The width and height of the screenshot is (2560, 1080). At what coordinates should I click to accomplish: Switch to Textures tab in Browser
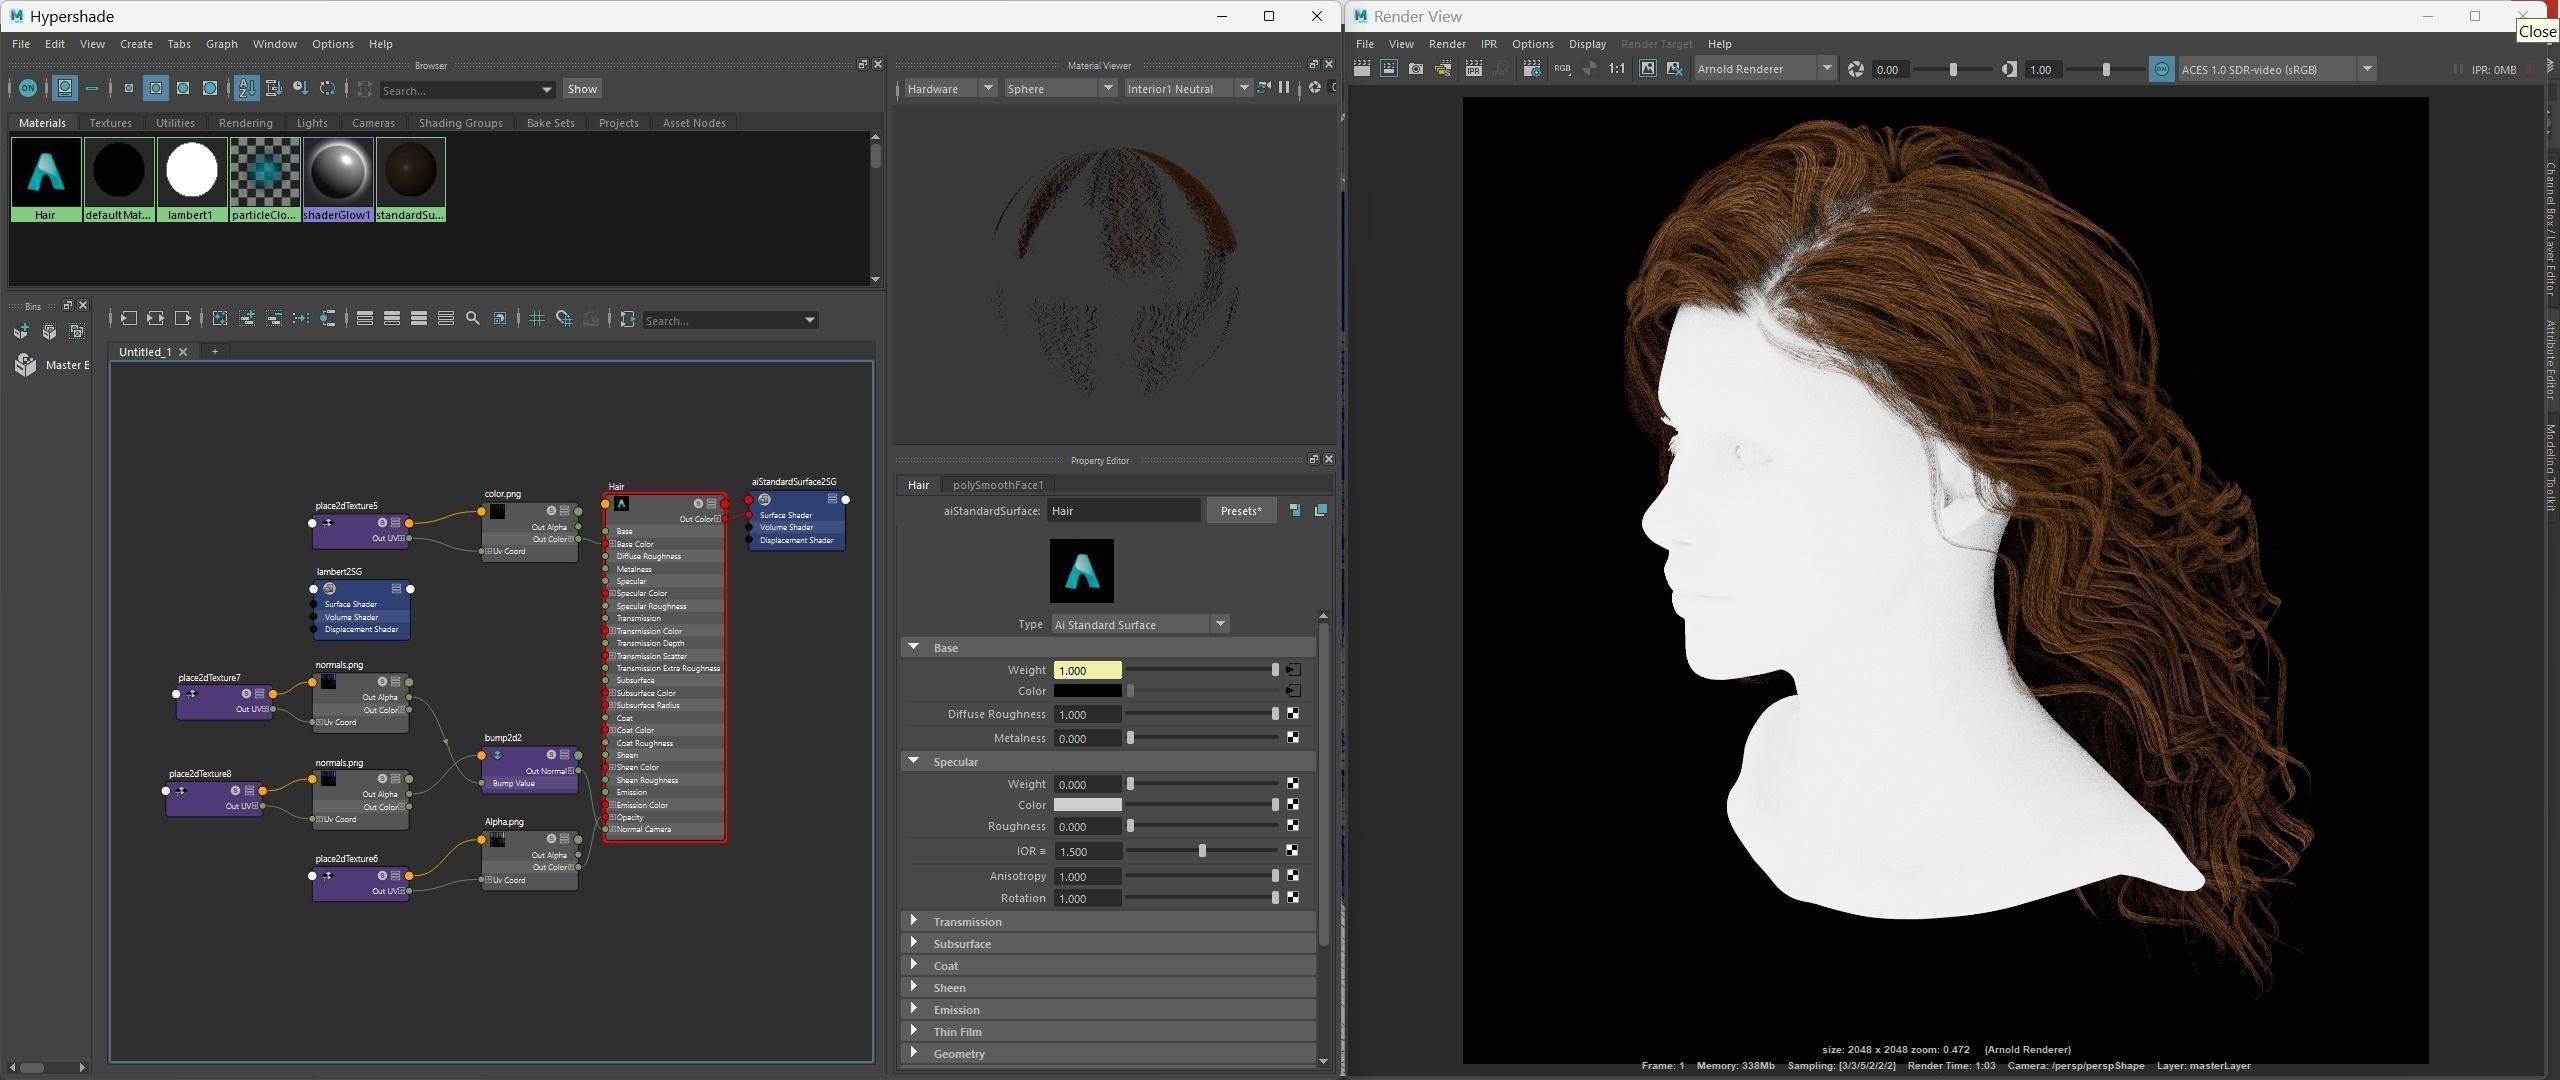(x=110, y=123)
